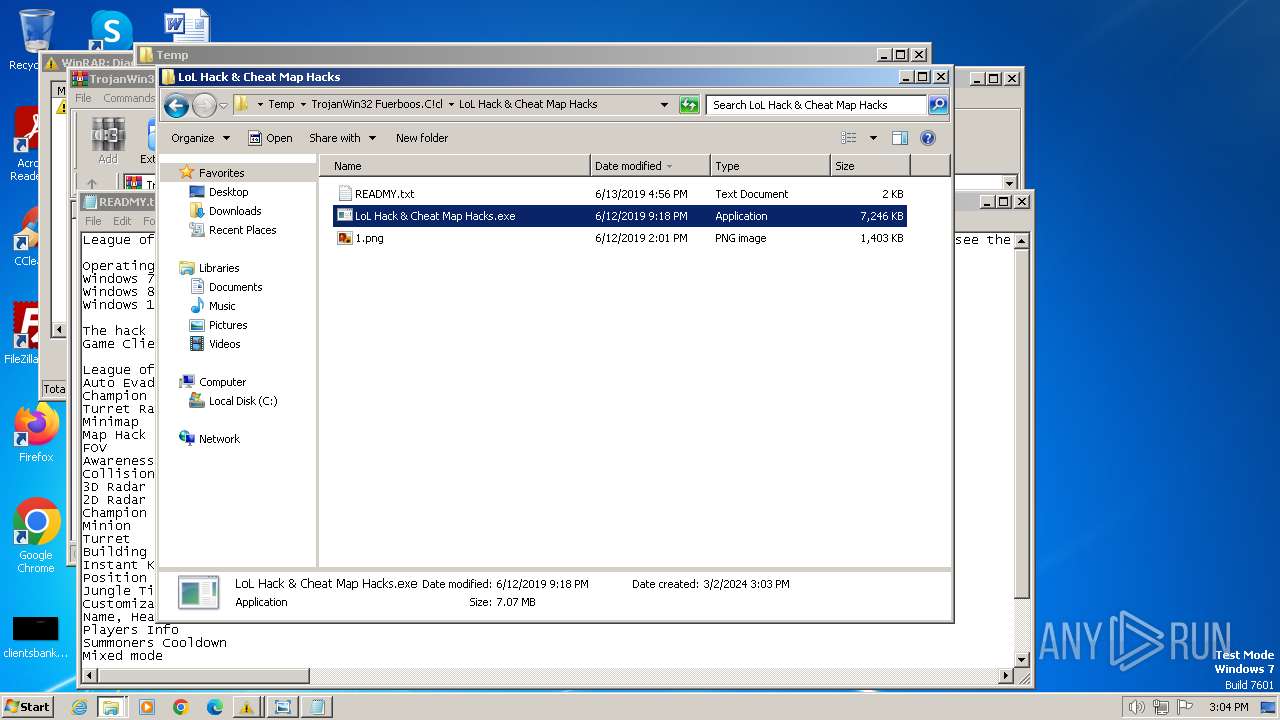Viewport: 1280px width, 720px height.
Task: Open the address bar history dropdown
Action: click(x=664, y=105)
